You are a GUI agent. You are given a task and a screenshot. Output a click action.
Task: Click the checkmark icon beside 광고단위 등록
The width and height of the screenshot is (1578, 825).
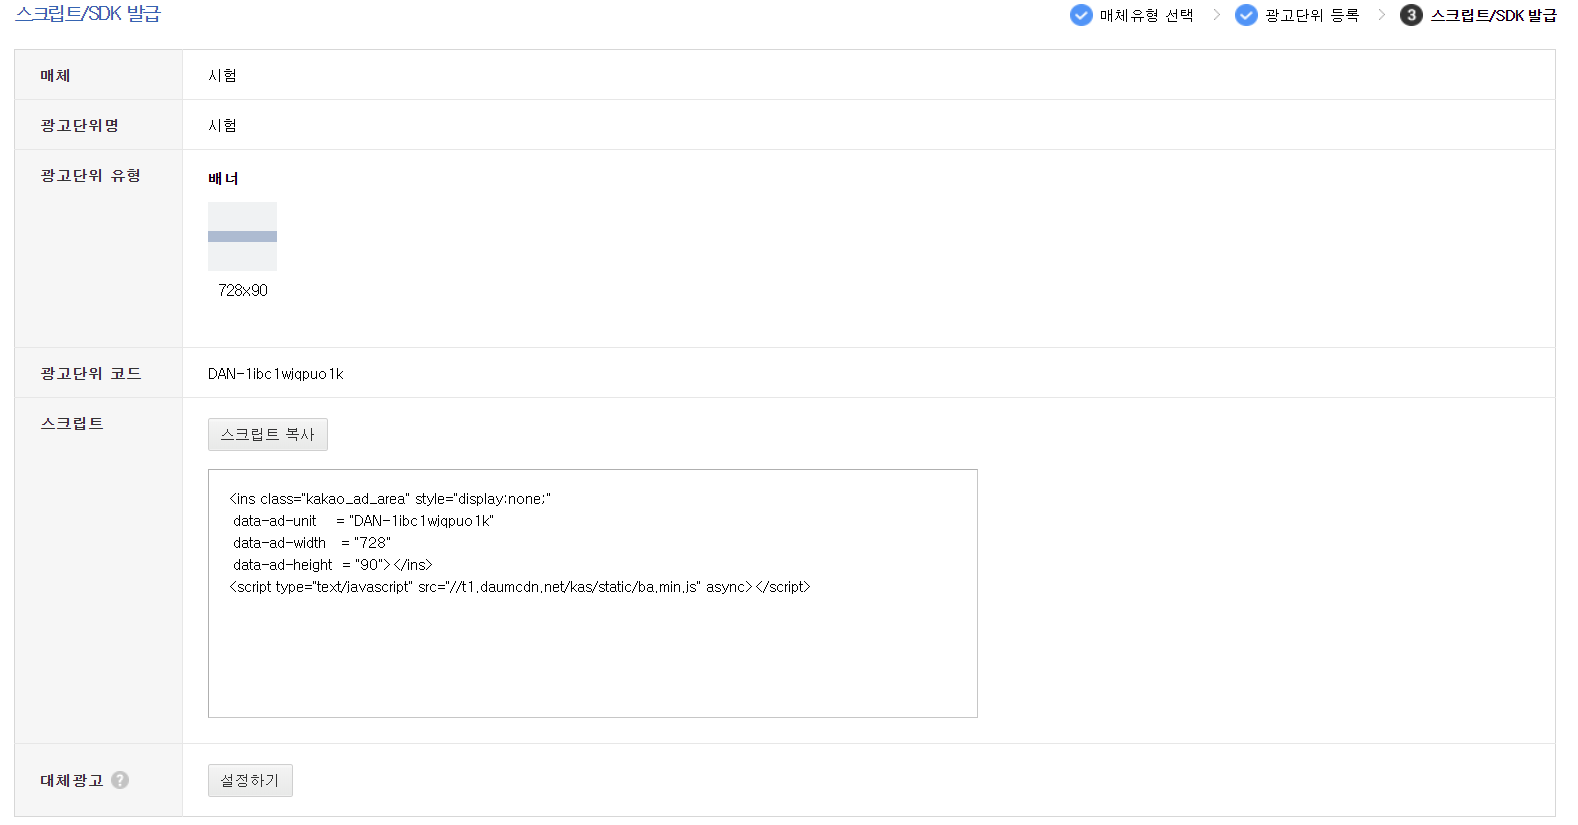coord(1246,15)
